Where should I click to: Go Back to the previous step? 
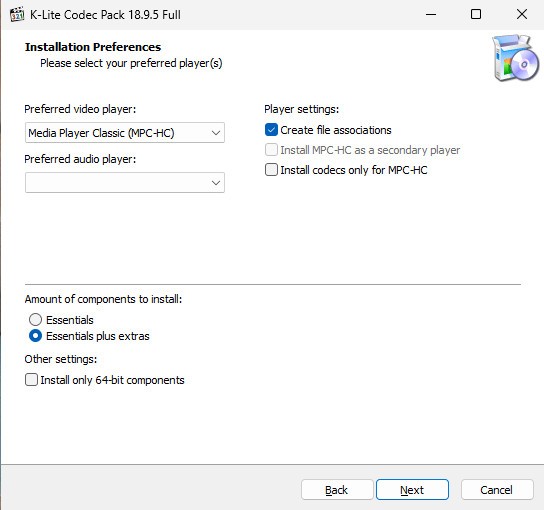[337, 490]
